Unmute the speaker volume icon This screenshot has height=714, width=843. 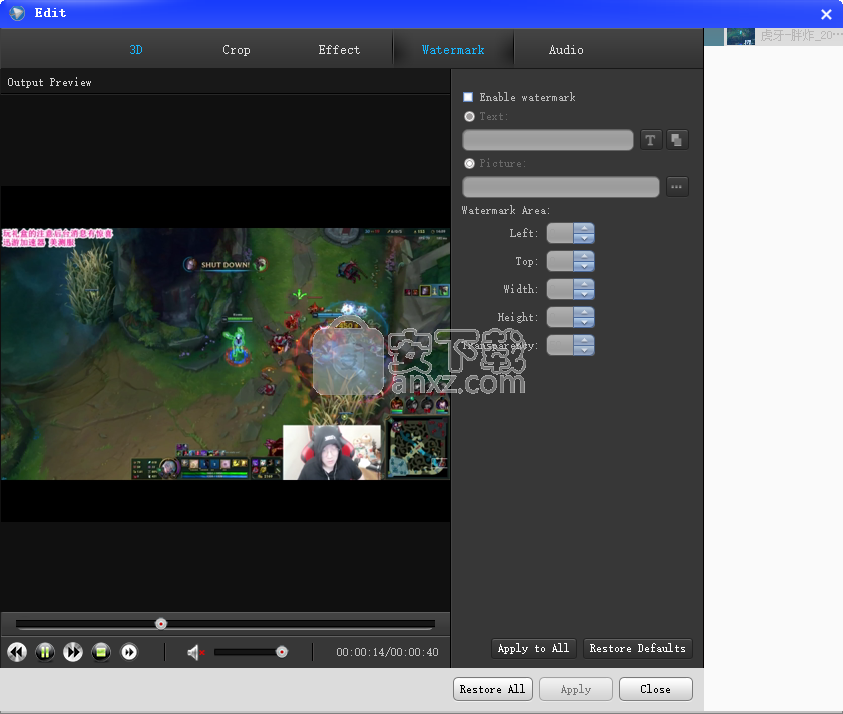click(196, 653)
